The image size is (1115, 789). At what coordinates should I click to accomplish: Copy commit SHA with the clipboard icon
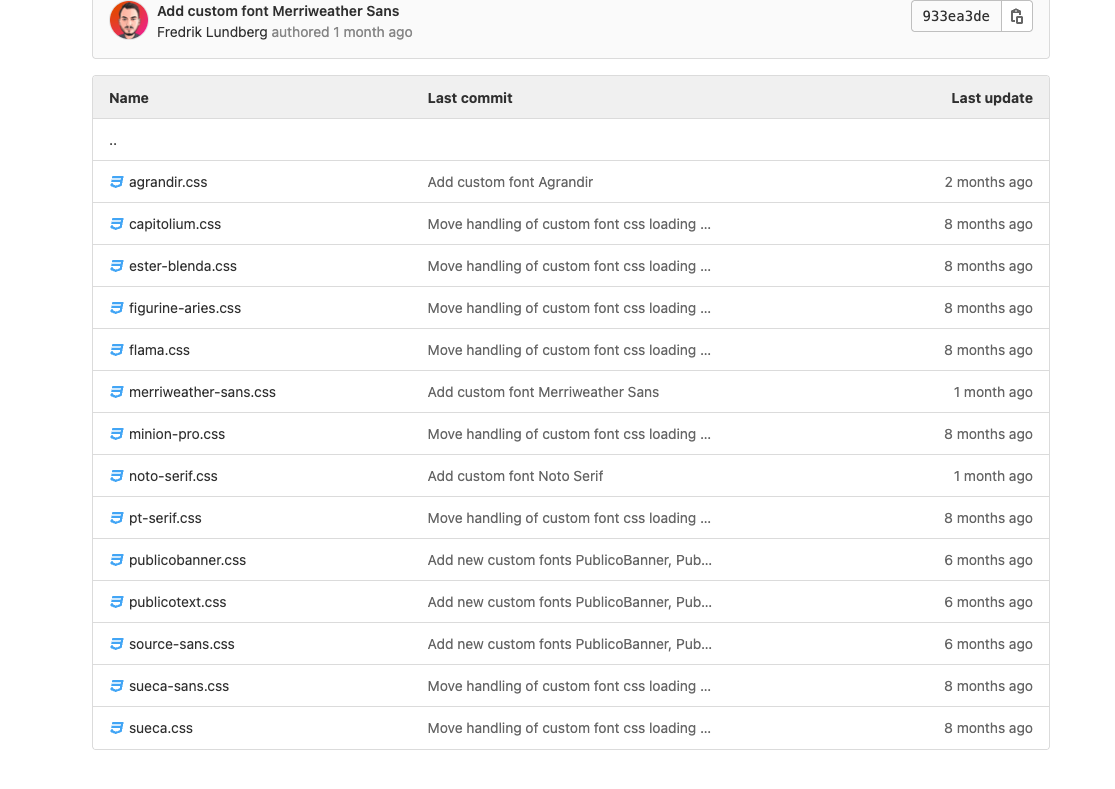tap(1017, 16)
